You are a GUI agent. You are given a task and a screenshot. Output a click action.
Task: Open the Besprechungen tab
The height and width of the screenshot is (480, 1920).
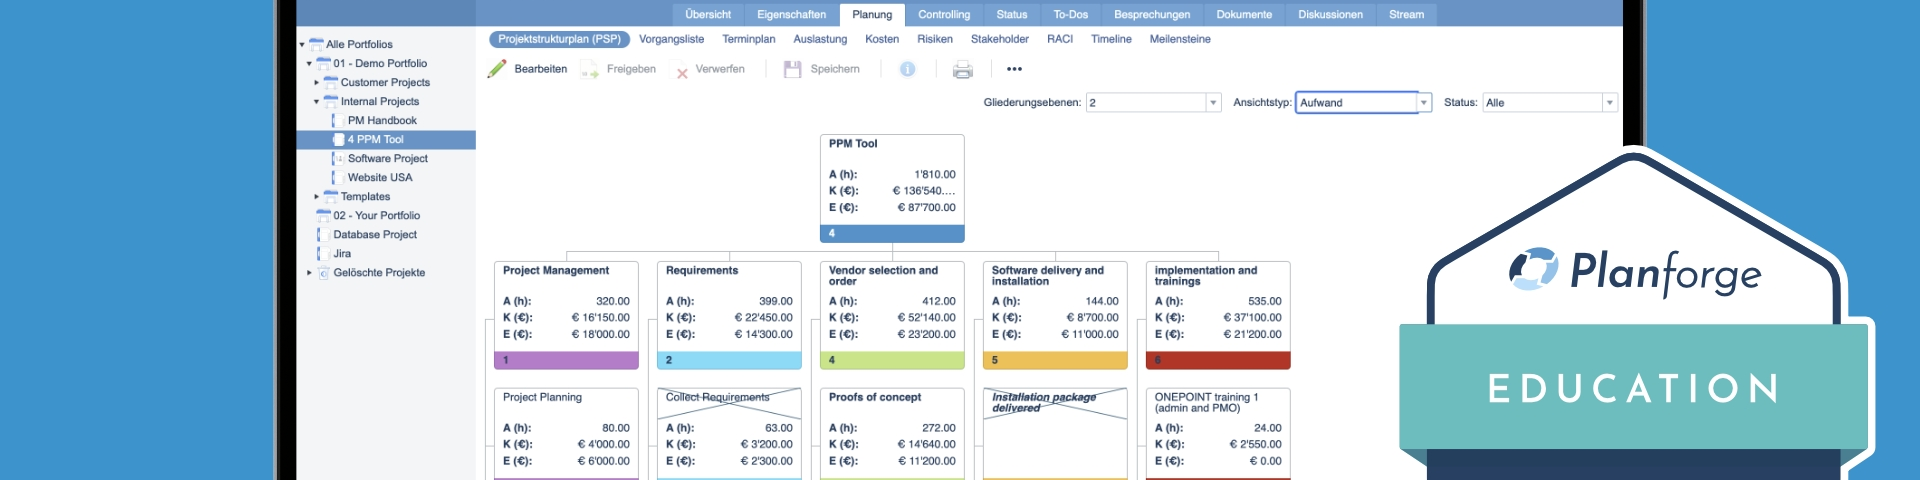coord(1152,14)
